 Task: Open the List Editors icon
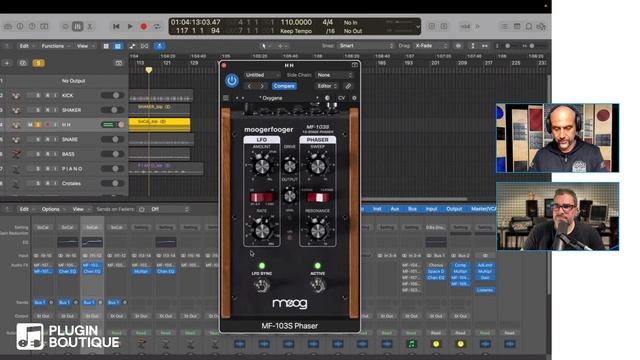point(504,27)
